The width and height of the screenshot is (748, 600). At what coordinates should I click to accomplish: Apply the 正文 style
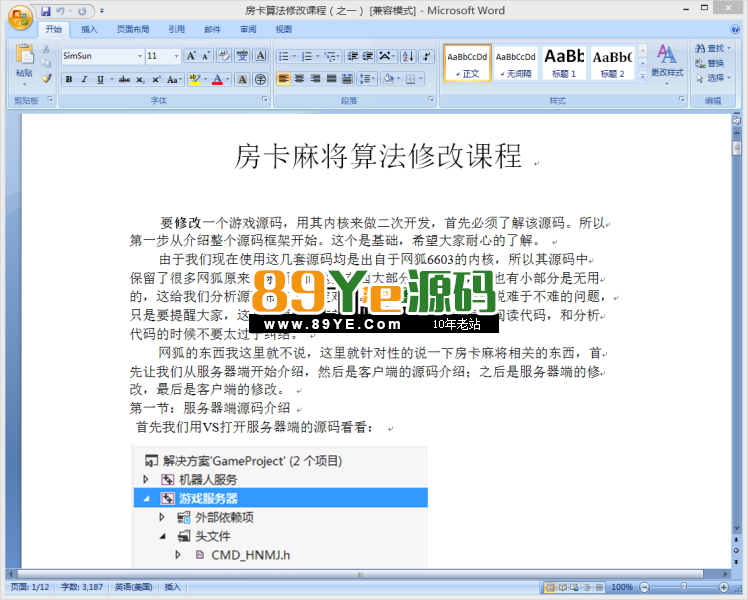pyautogui.click(x=467, y=63)
